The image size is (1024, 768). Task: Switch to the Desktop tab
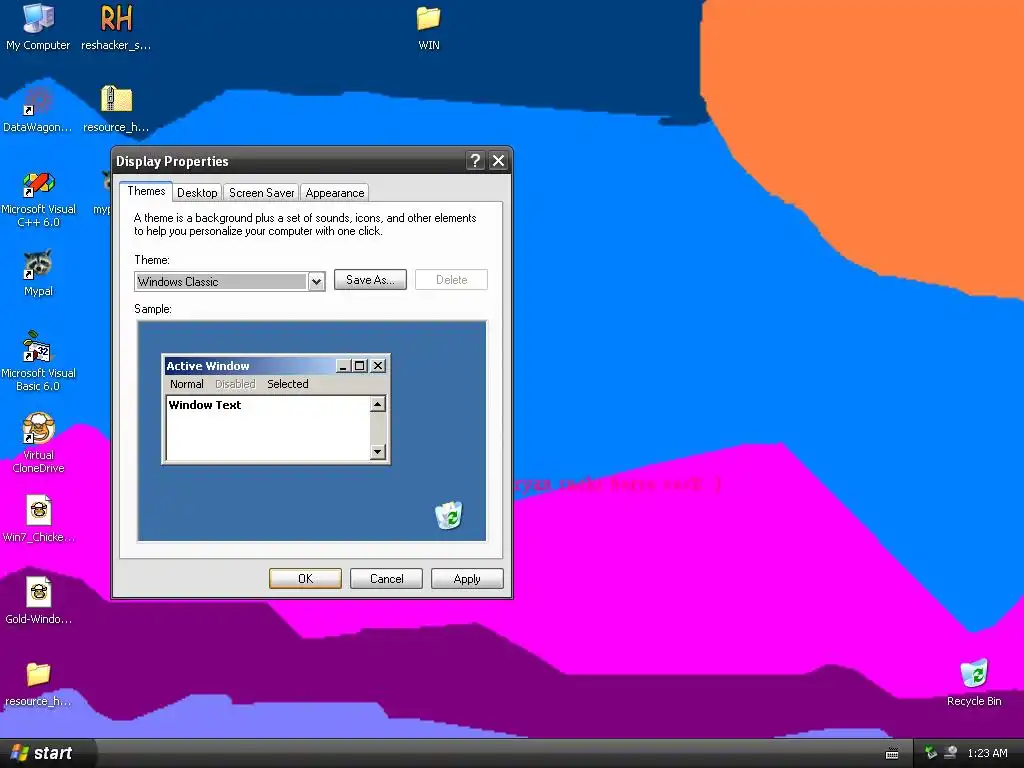(197, 193)
